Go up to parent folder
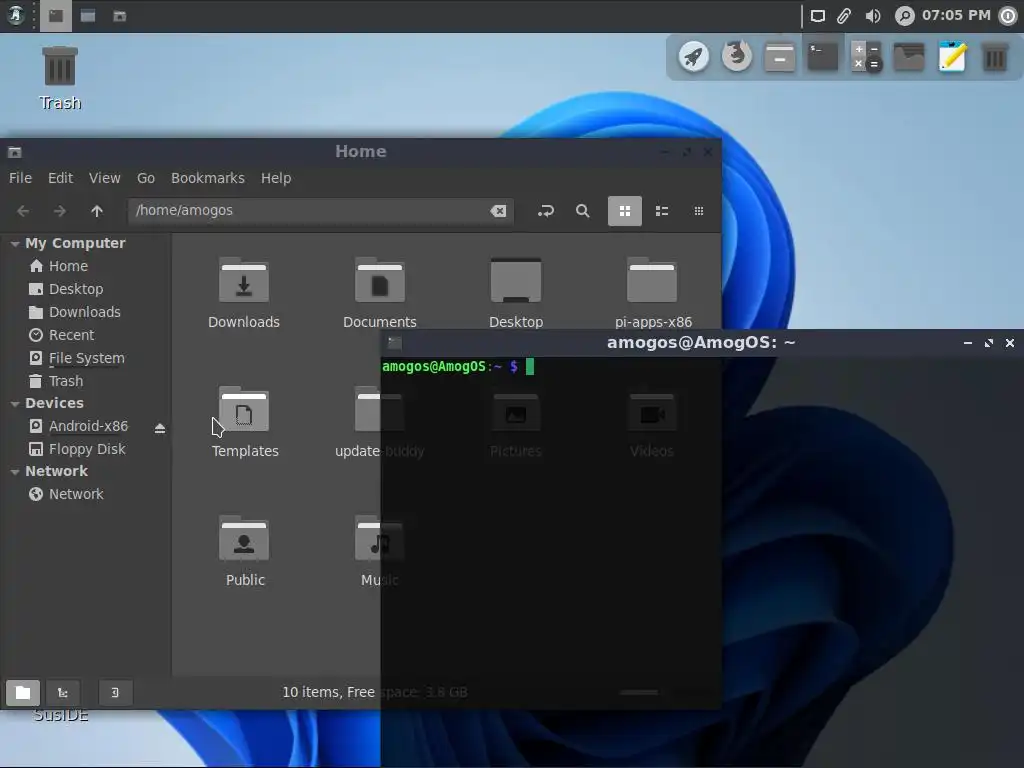Image resolution: width=1024 pixels, height=768 pixels. point(97,211)
